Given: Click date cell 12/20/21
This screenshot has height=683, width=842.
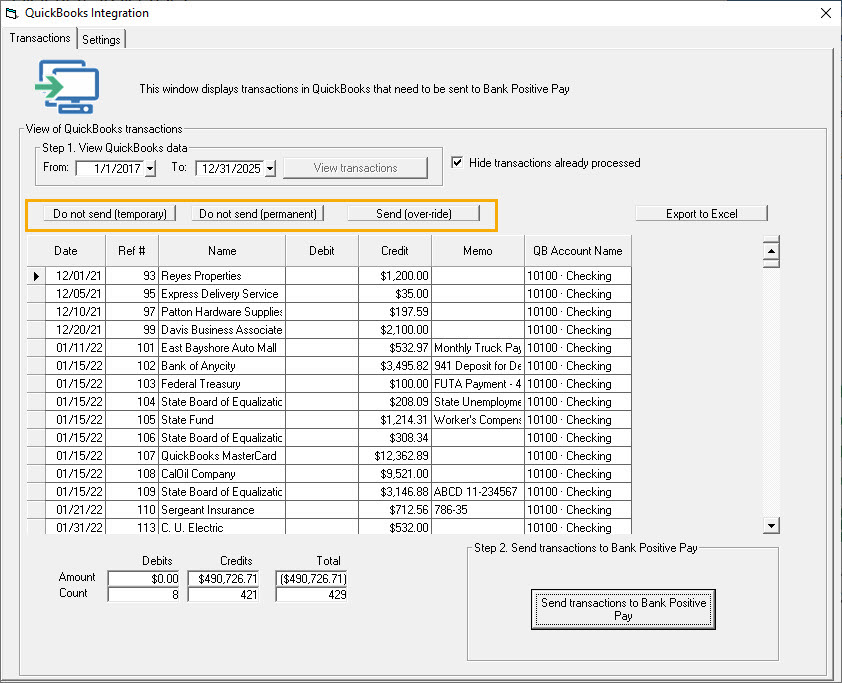Looking at the screenshot, I should (x=75, y=330).
